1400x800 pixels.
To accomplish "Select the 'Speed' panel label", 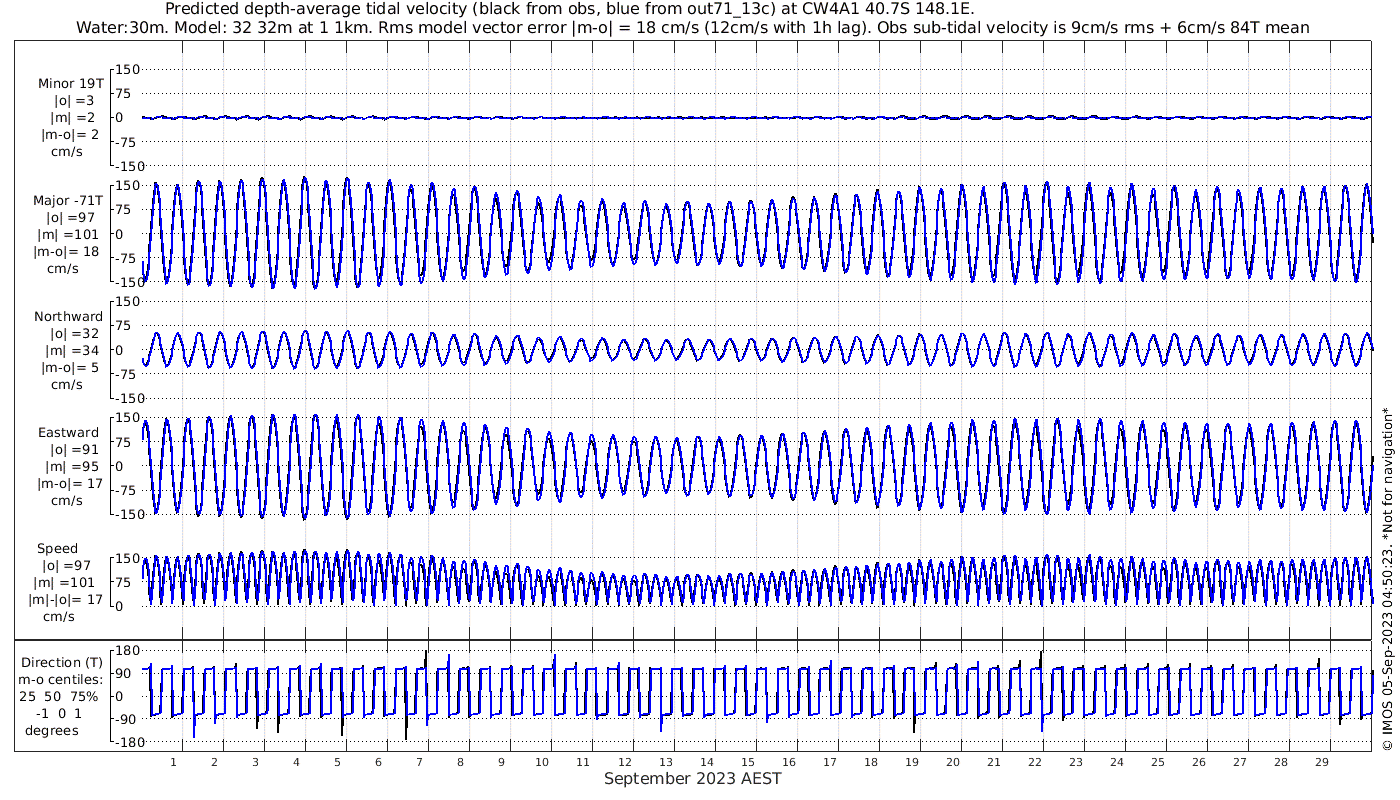I will tap(58, 549).
